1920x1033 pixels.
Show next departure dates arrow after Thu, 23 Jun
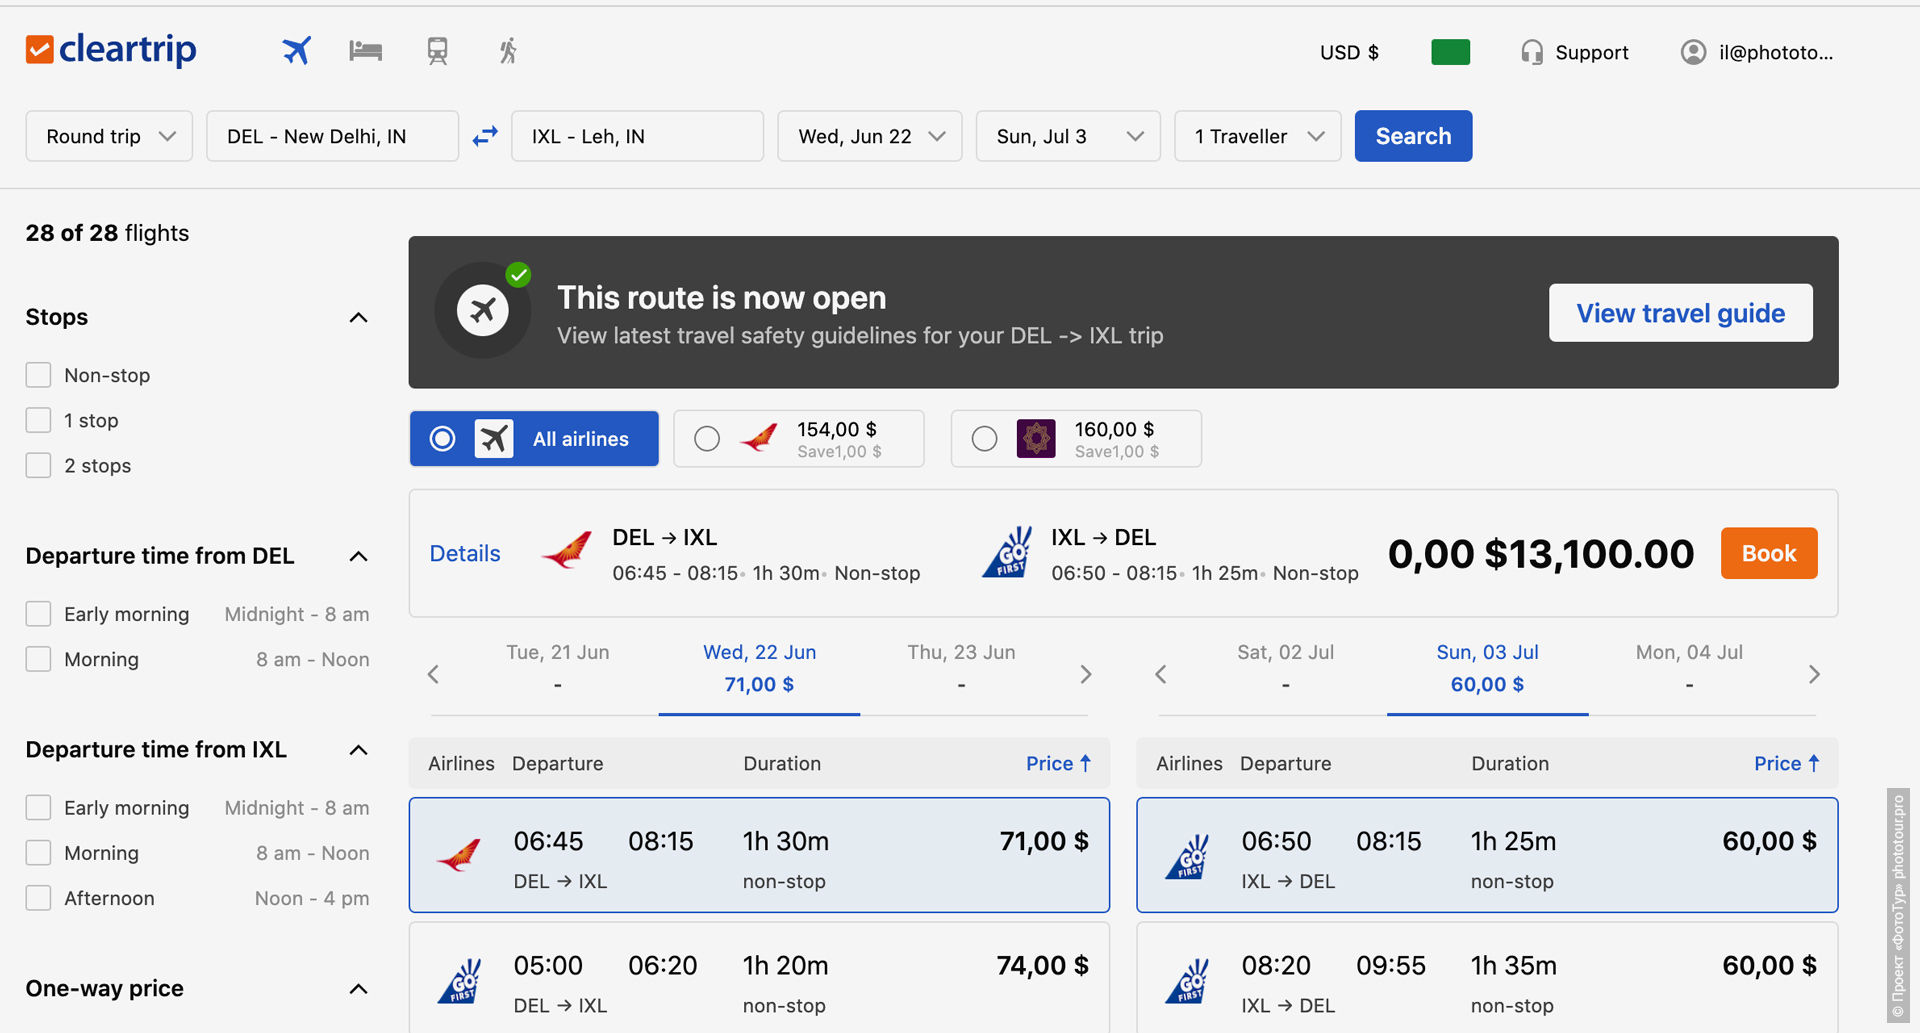pos(1086,674)
